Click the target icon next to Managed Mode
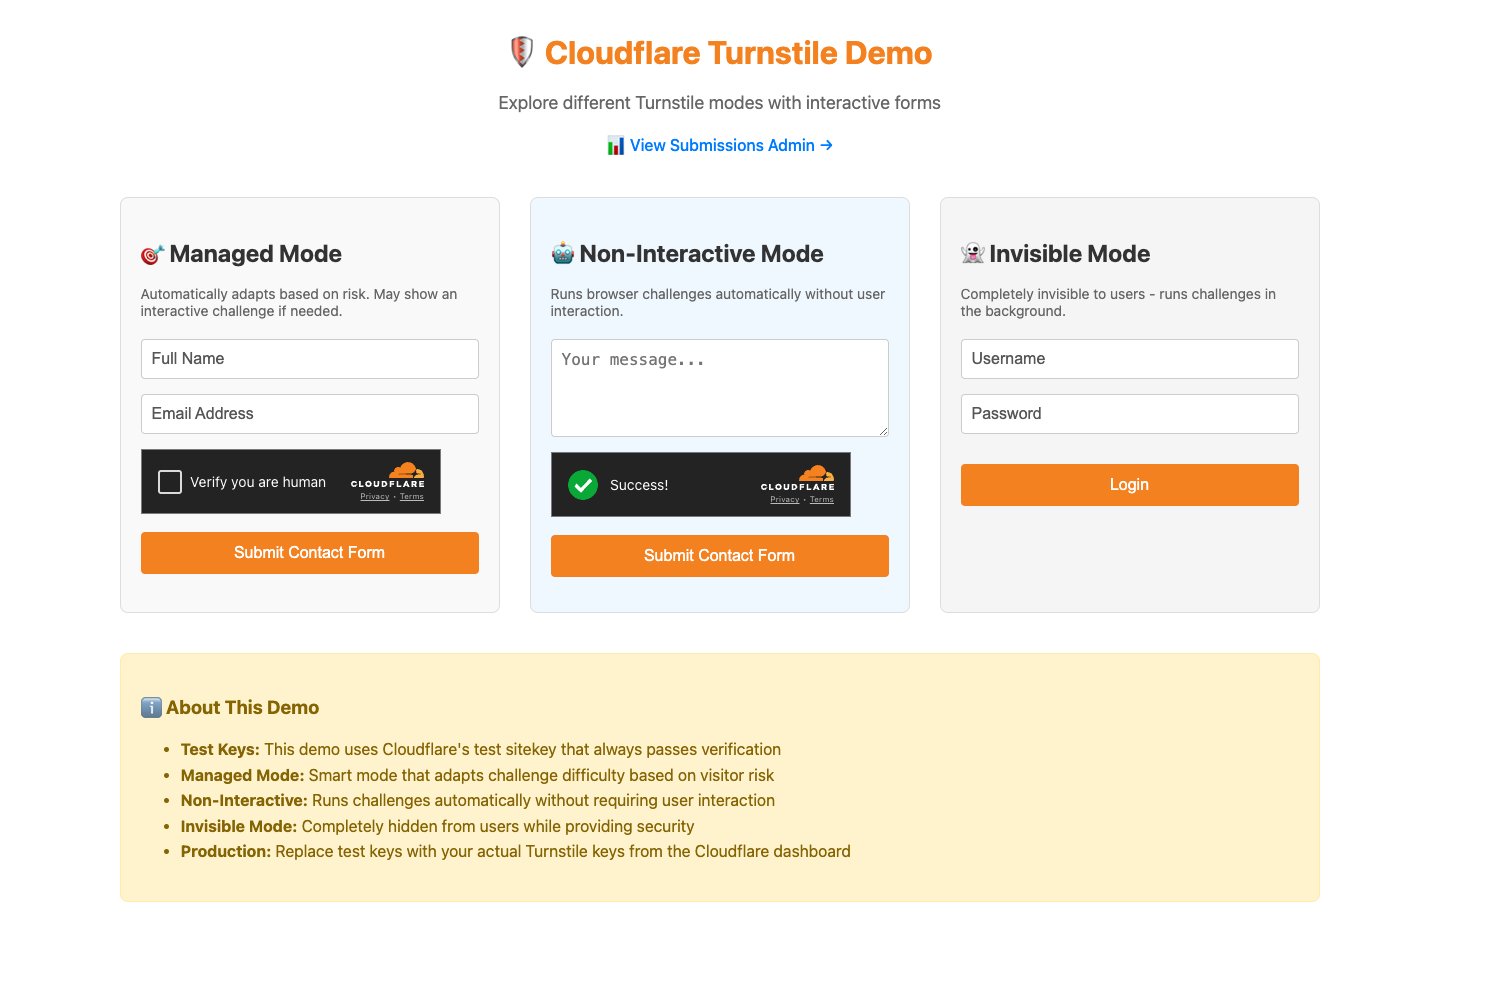This screenshot has width=1495, height=998. [x=152, y=255]
